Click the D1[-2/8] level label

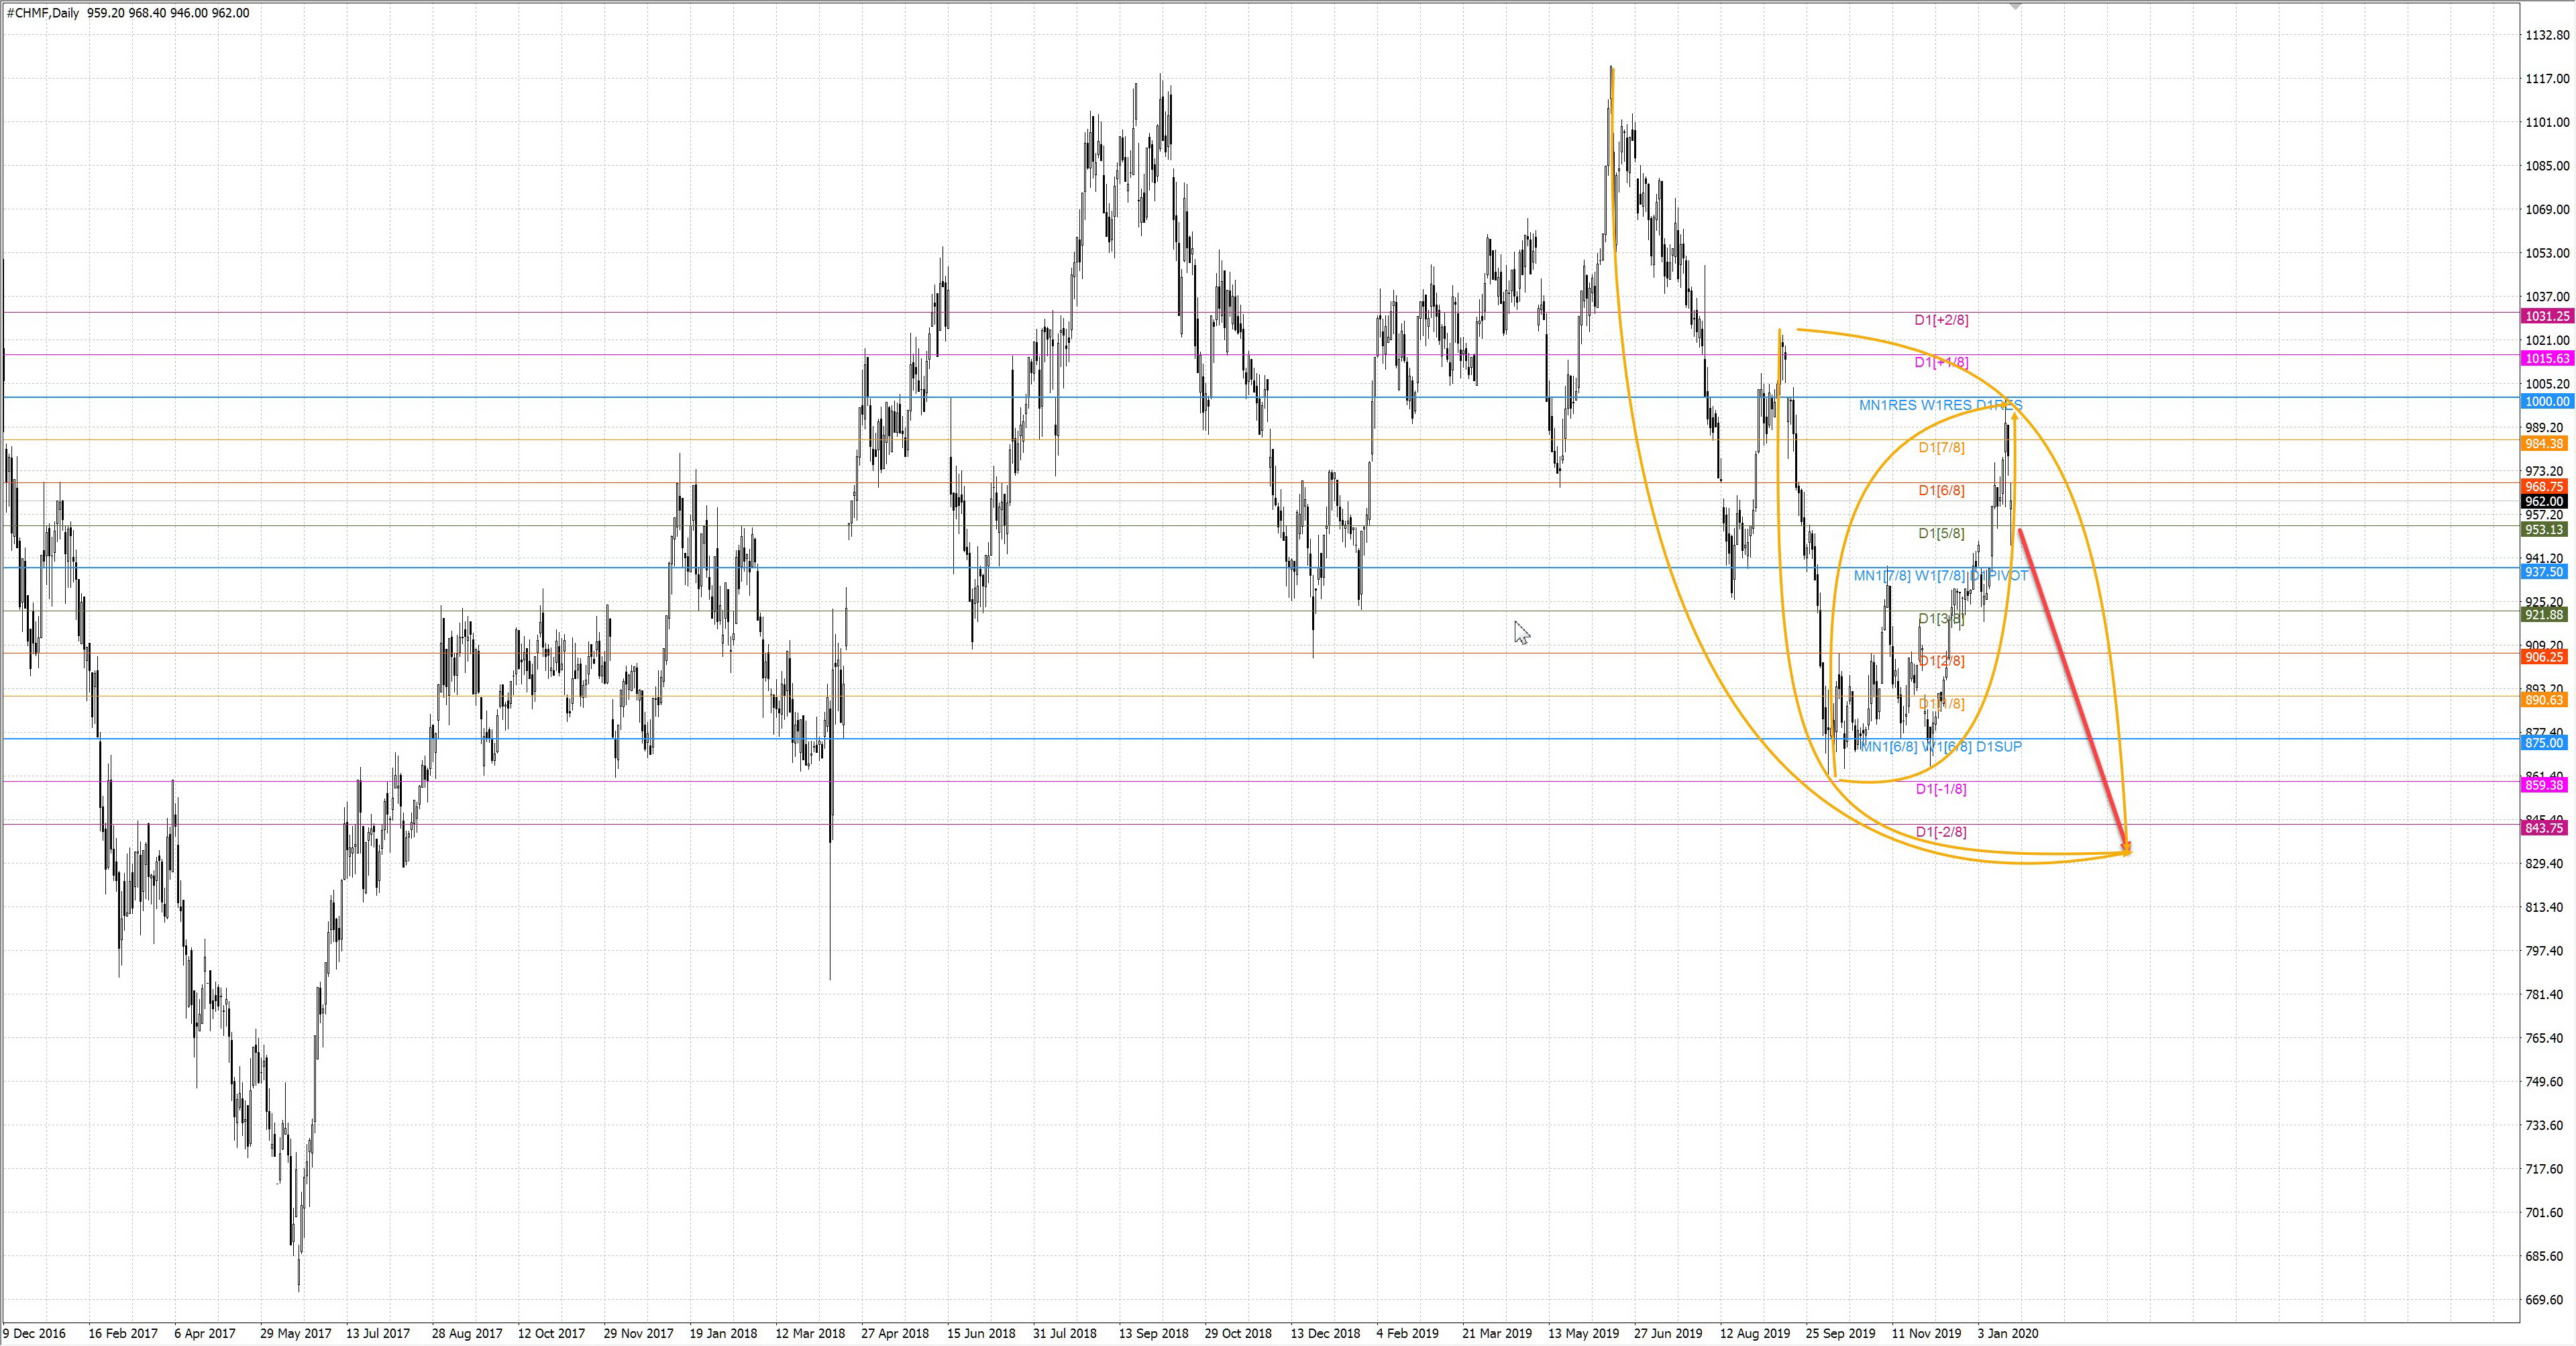coord(1941,832)
